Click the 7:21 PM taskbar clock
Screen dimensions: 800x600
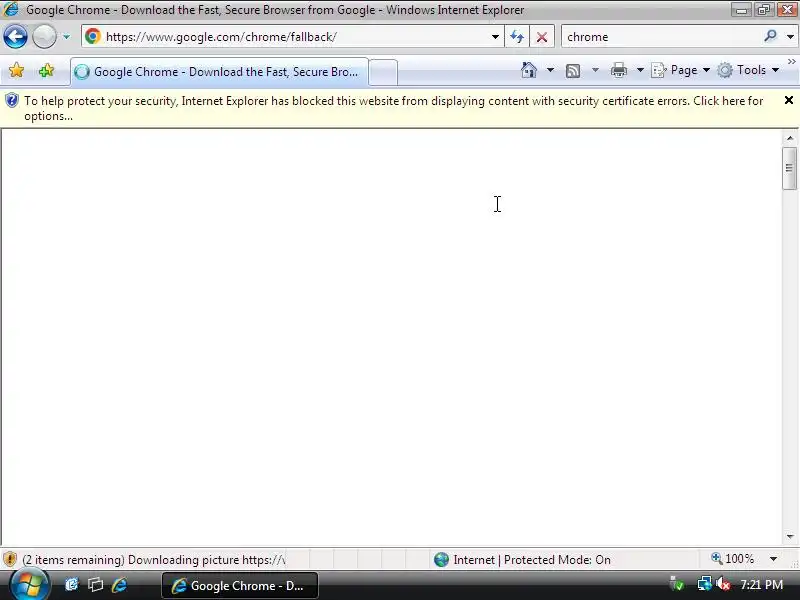tap(761, 584)
